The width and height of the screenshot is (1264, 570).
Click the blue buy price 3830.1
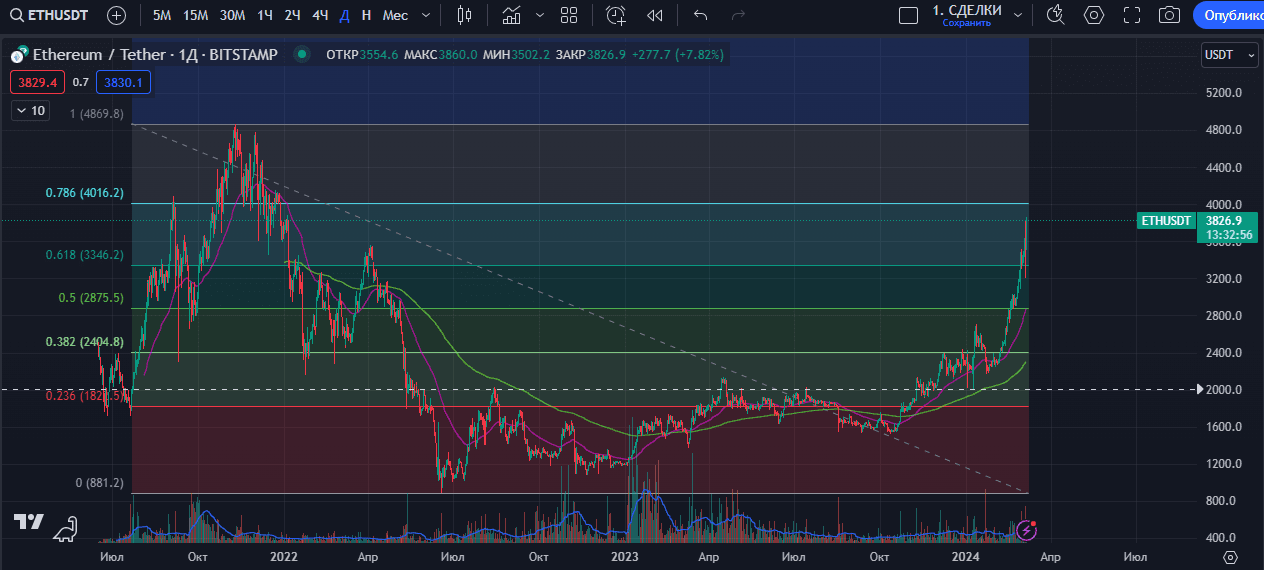click(x=124, y=82)
